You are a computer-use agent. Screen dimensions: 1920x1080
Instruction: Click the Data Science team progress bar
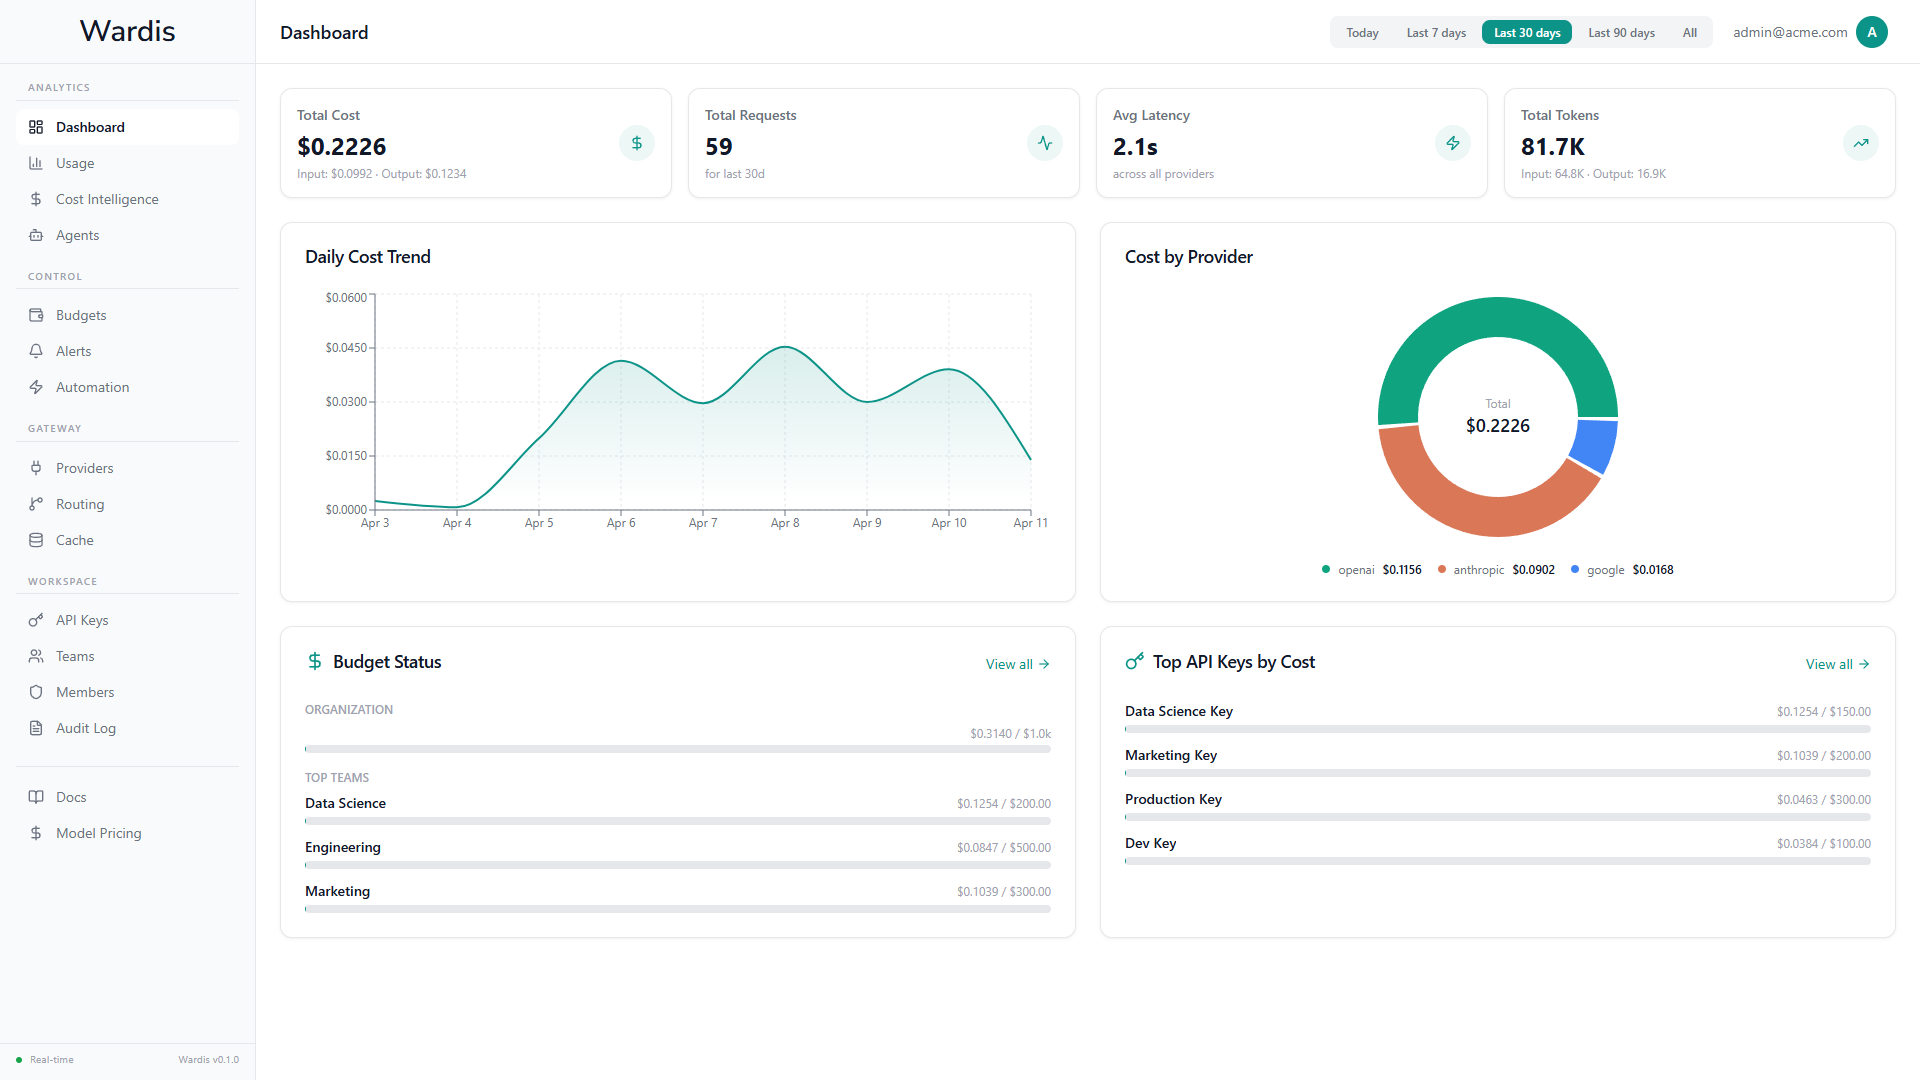click(x=678, y=821)
